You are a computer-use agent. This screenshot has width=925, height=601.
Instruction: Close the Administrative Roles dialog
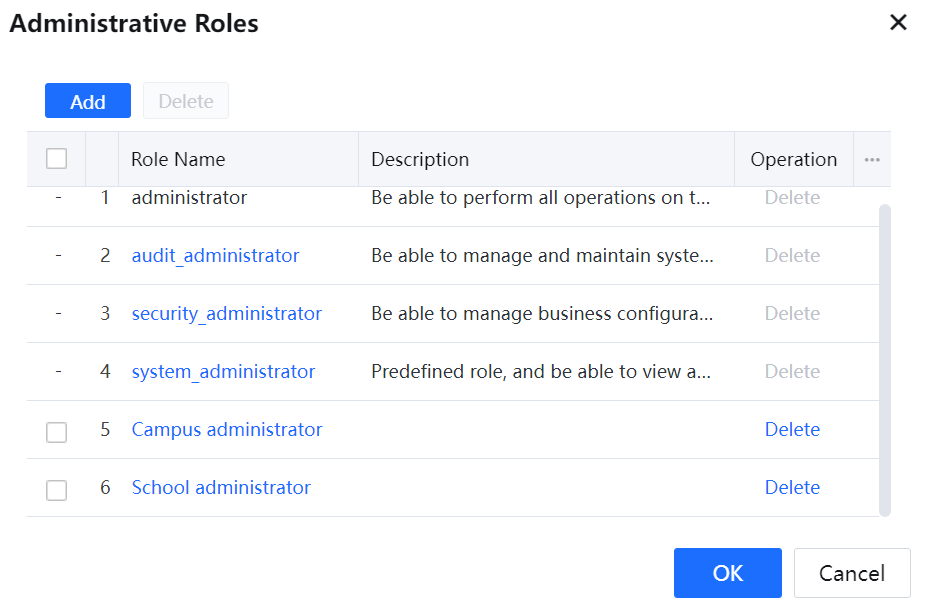click(x=898, y=23)
